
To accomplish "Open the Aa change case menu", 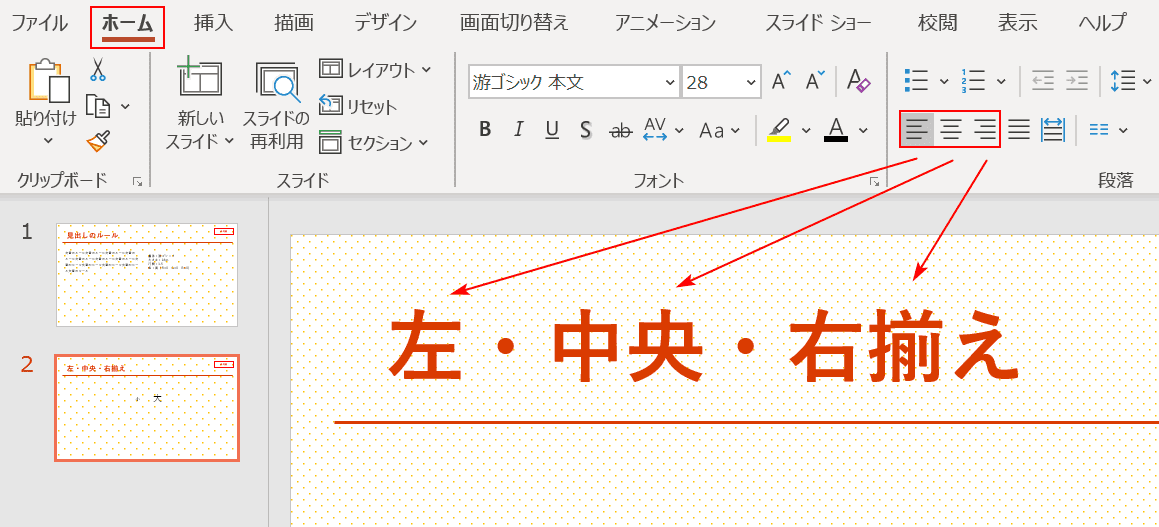I will 719,130.
